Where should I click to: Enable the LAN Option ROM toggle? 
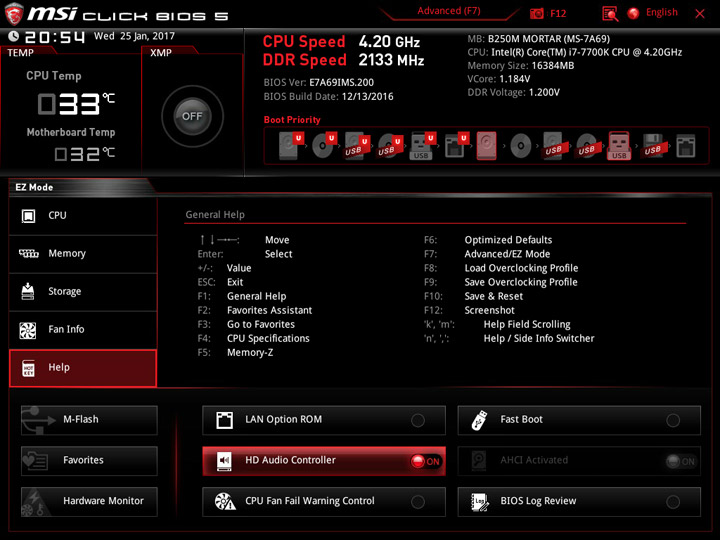[x=418, y=420]
